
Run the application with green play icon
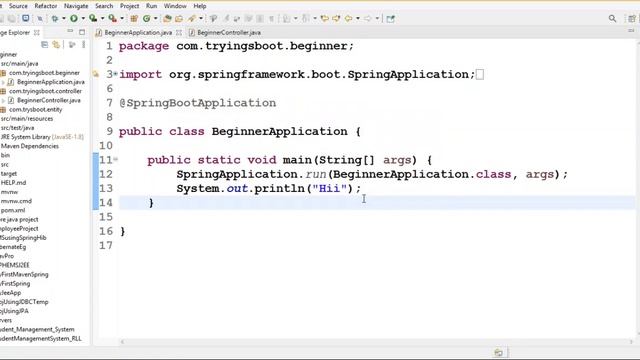pos(73,18)
